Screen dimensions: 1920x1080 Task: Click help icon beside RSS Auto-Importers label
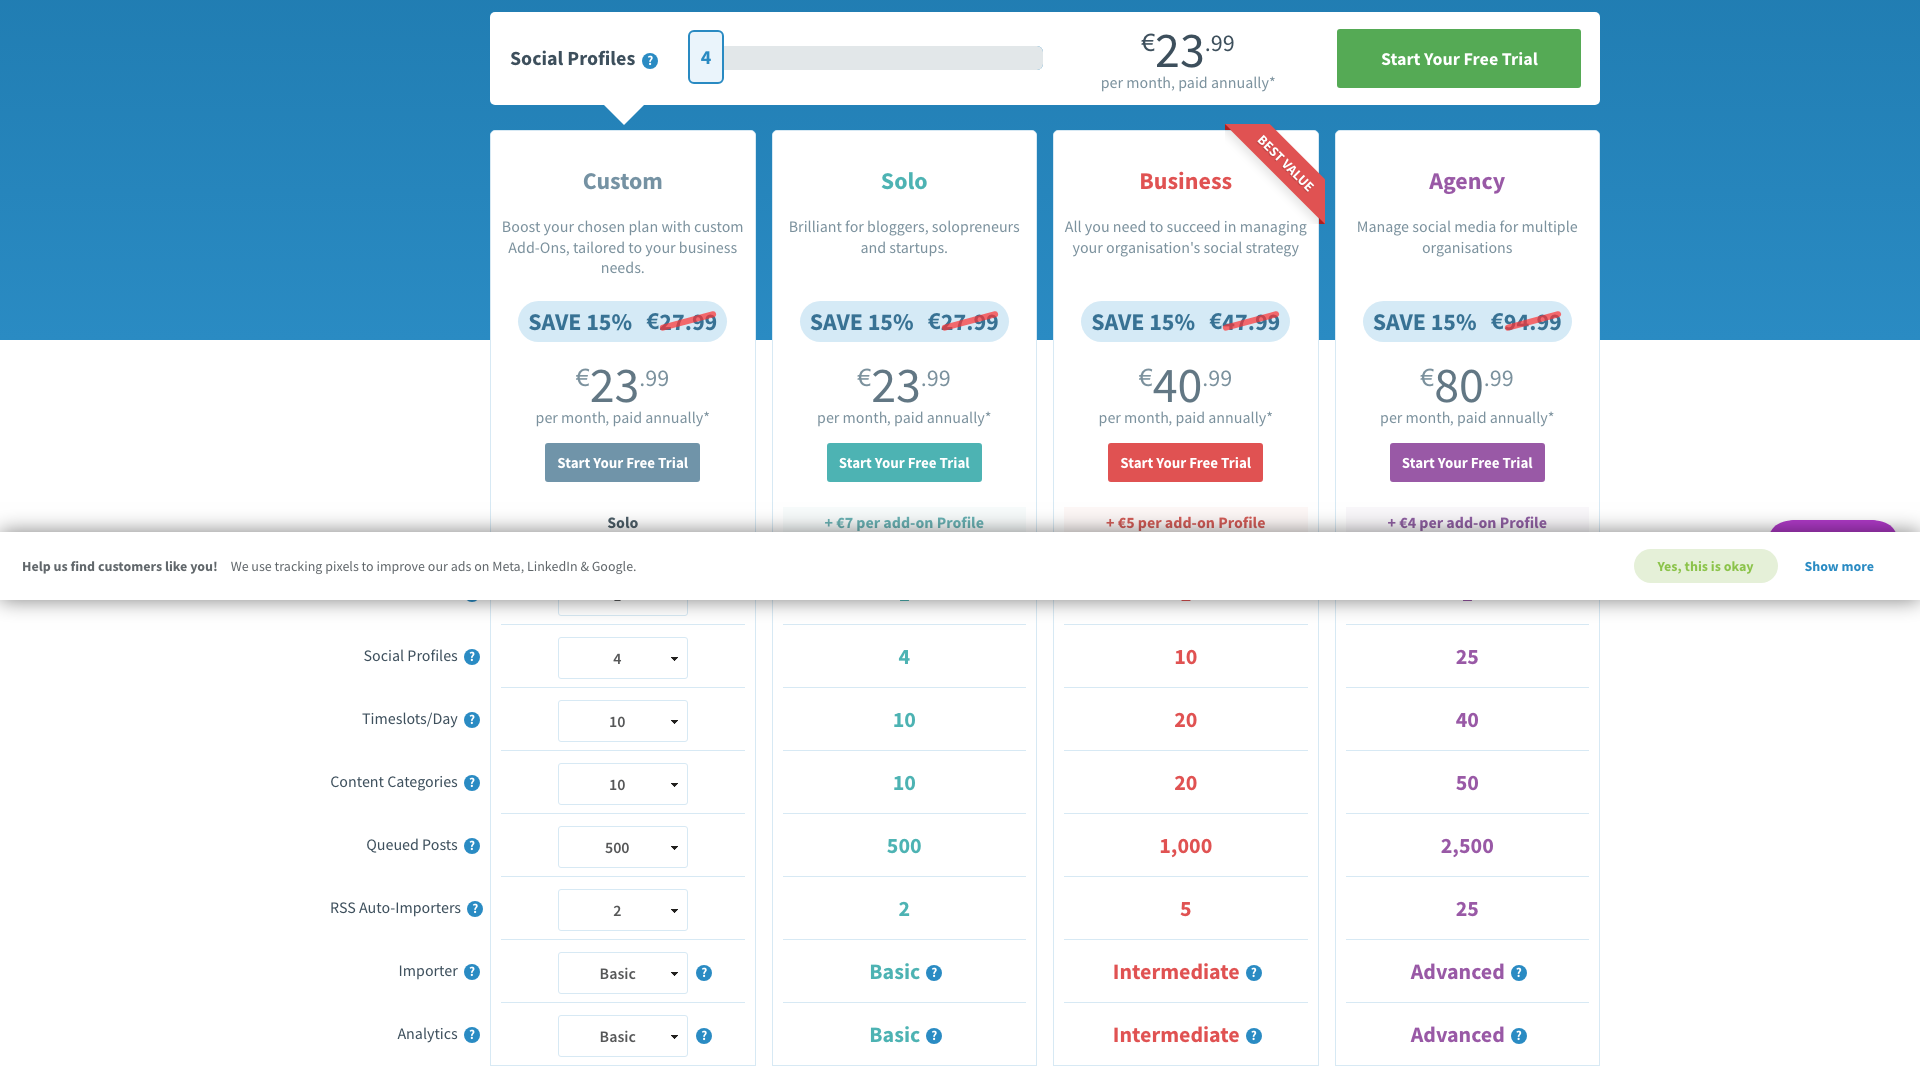coord(476,908)
